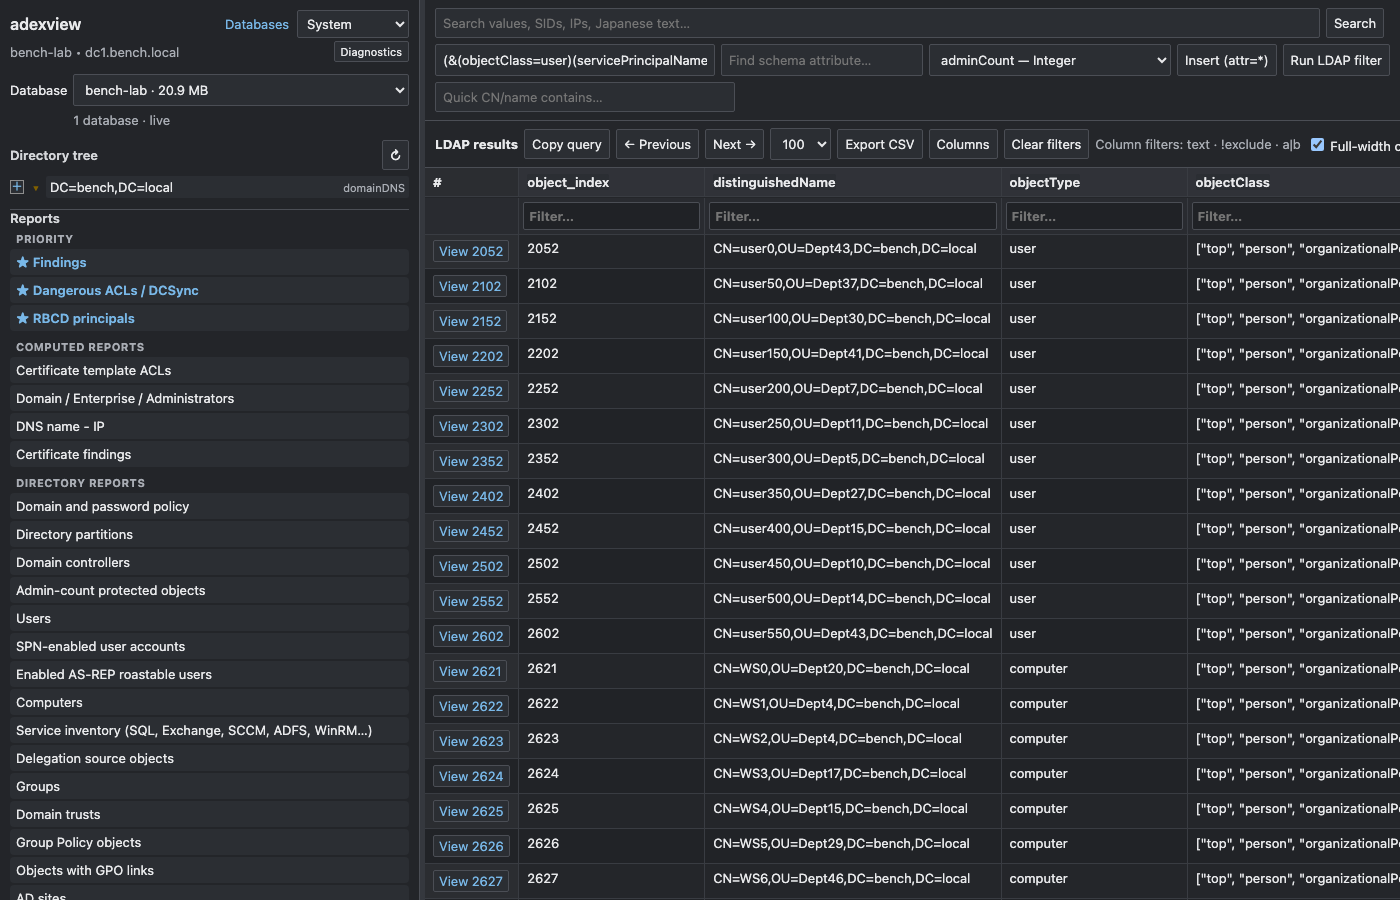This screenshot has width=1400, height=900.
Task: Open the Groups report
Action: pos(209,786)
